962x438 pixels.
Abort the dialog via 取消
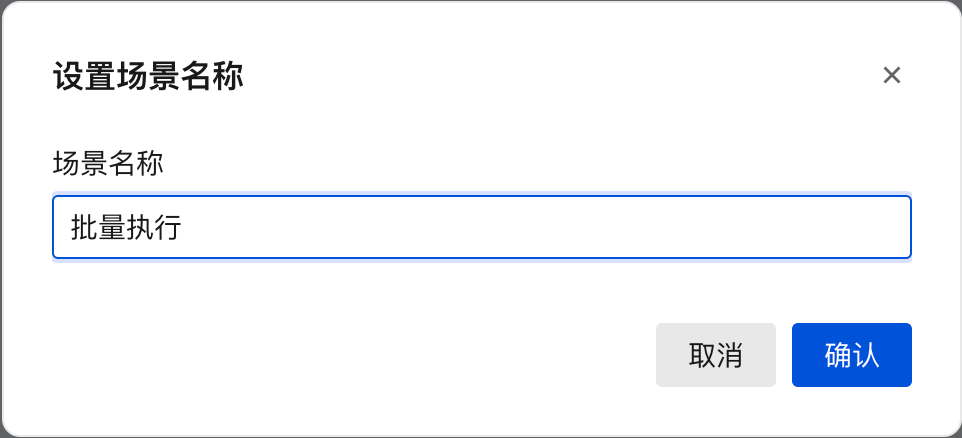pos(715,355)
